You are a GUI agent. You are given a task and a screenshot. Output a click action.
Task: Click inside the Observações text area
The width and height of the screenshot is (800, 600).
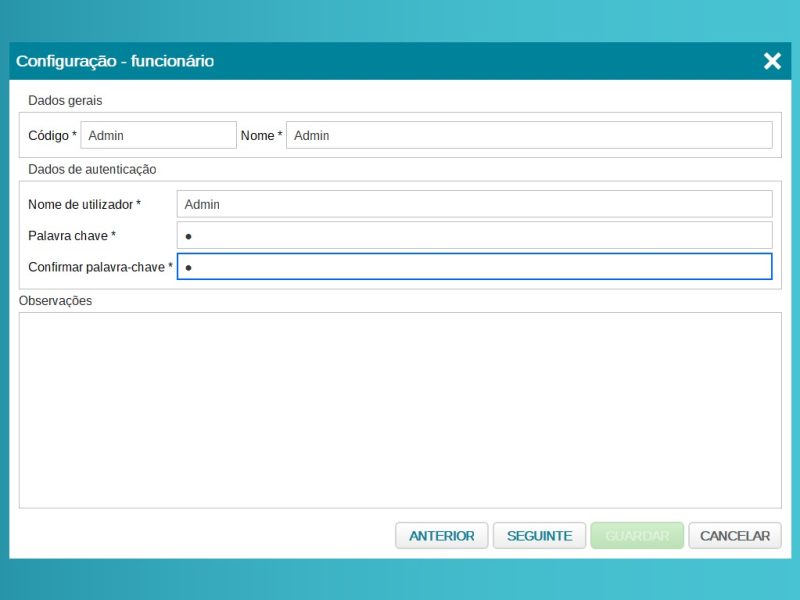pyautogui.click(x=400, y=410)
